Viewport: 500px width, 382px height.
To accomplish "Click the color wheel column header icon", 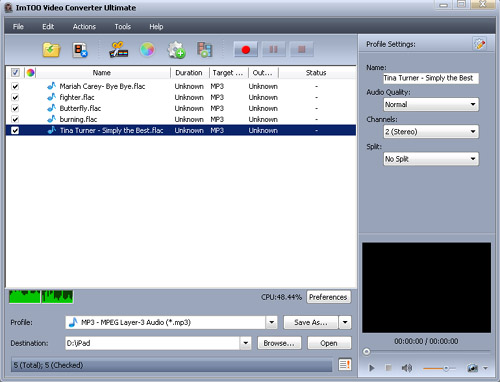I will coord(30,73).
